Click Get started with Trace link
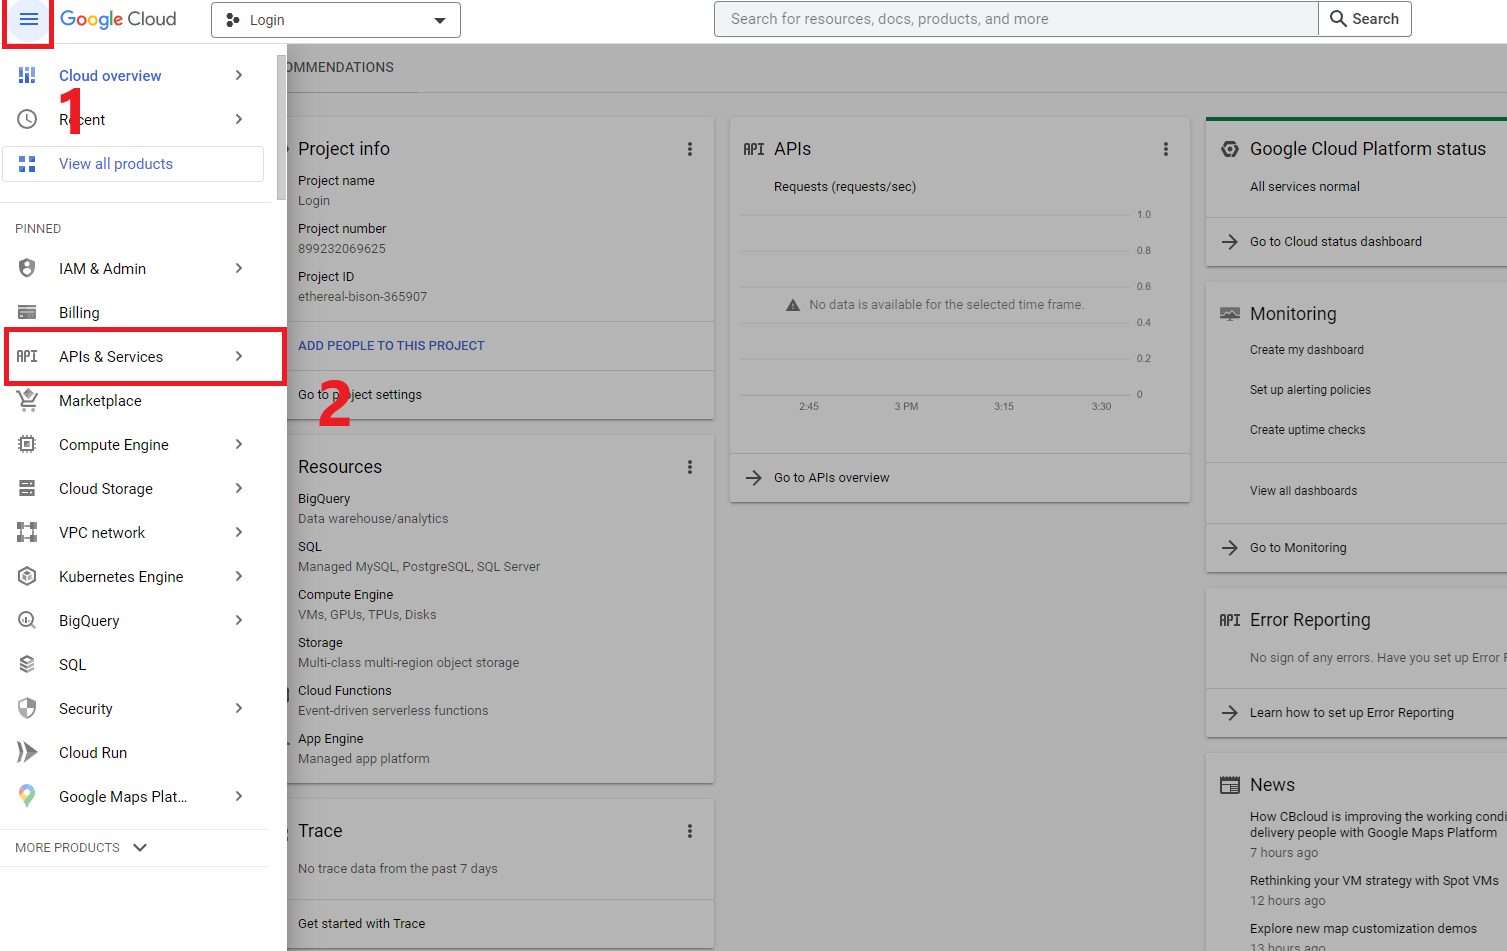Image resolution: width=1507 pixels, height=951 pixels. 361,924
